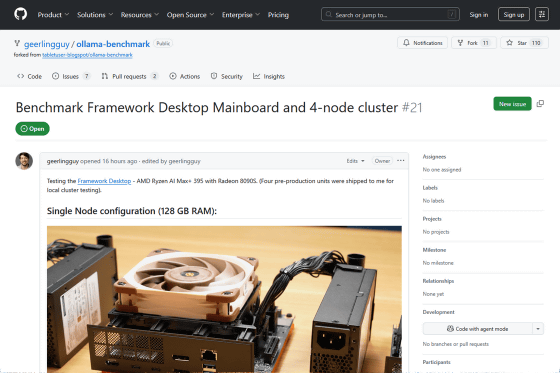Open the three-dot comment options menu
The height and width of the screenshot is (373, 560).
coord(401,161)
